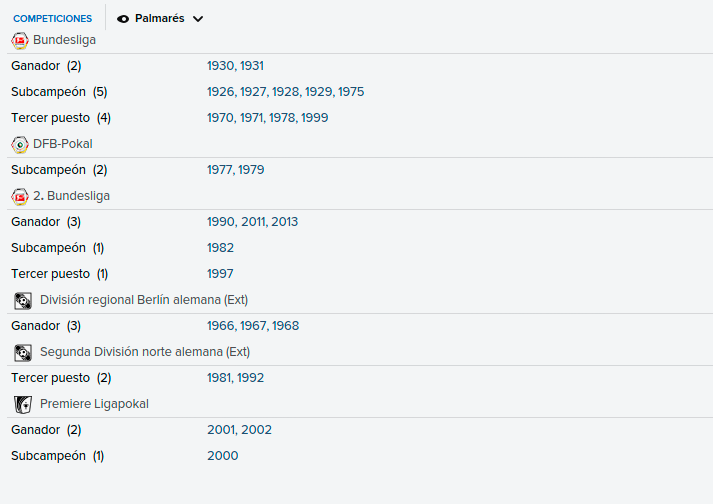This screenshot has height=504, width=713.
Task: Switch to the COMPETICIONES tab
Action: (52, 19)
